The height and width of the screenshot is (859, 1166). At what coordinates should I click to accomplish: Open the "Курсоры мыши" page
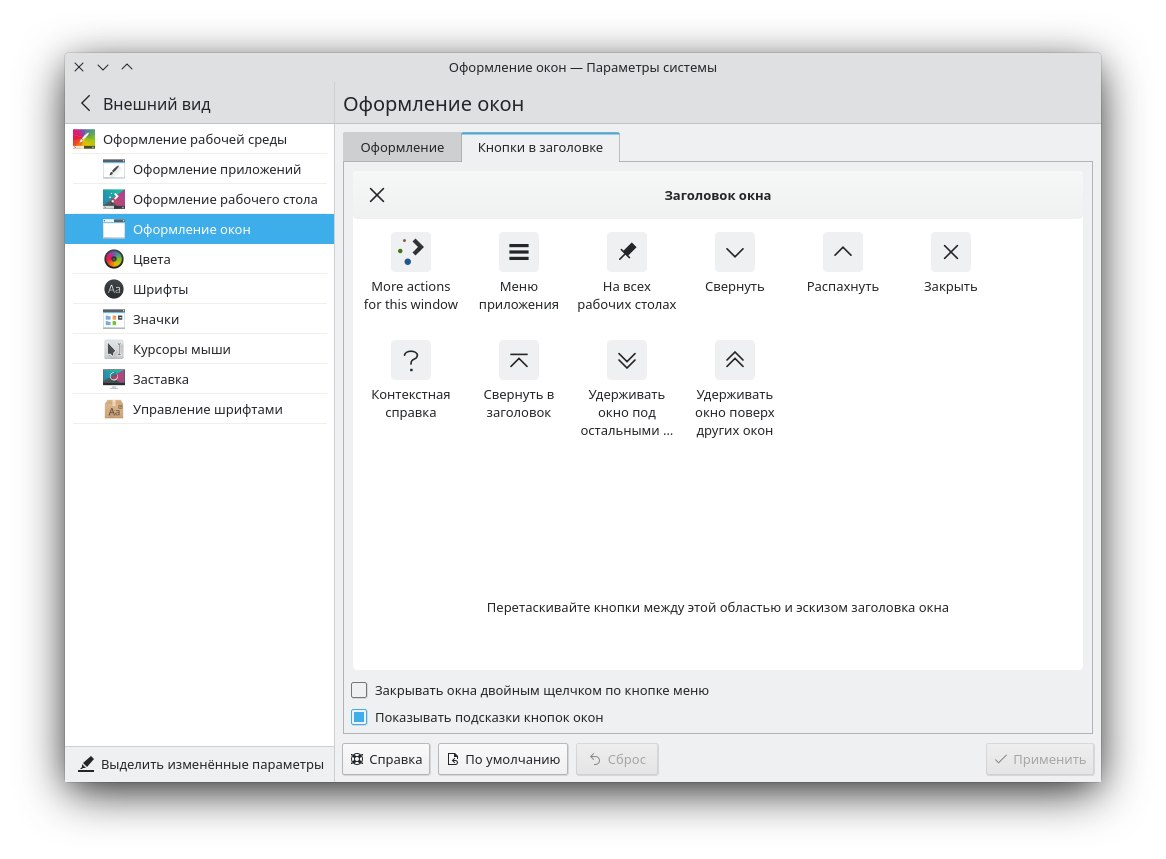(199, 349)
